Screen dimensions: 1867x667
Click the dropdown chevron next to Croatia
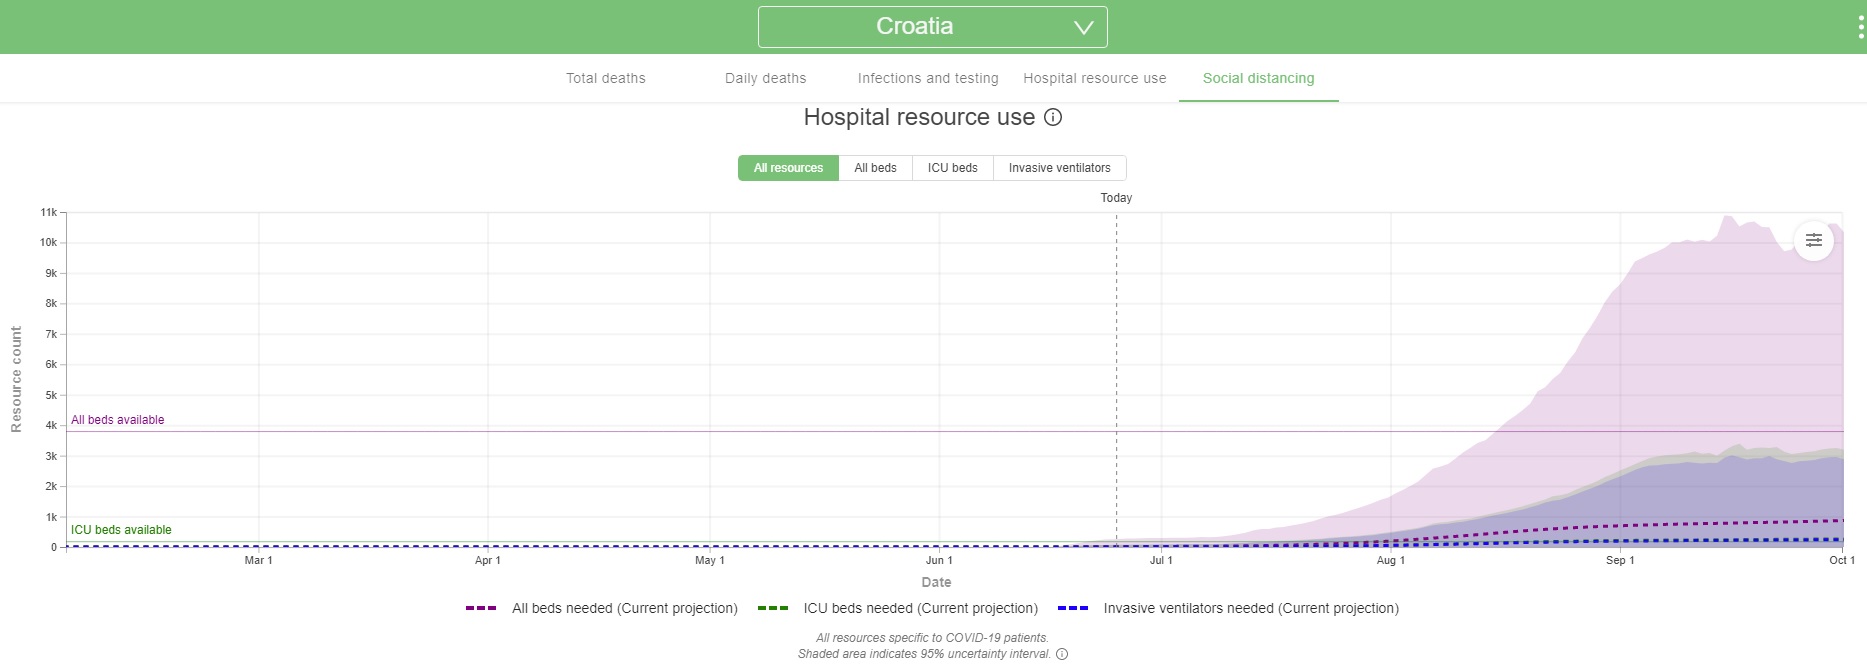point(1083,28)
